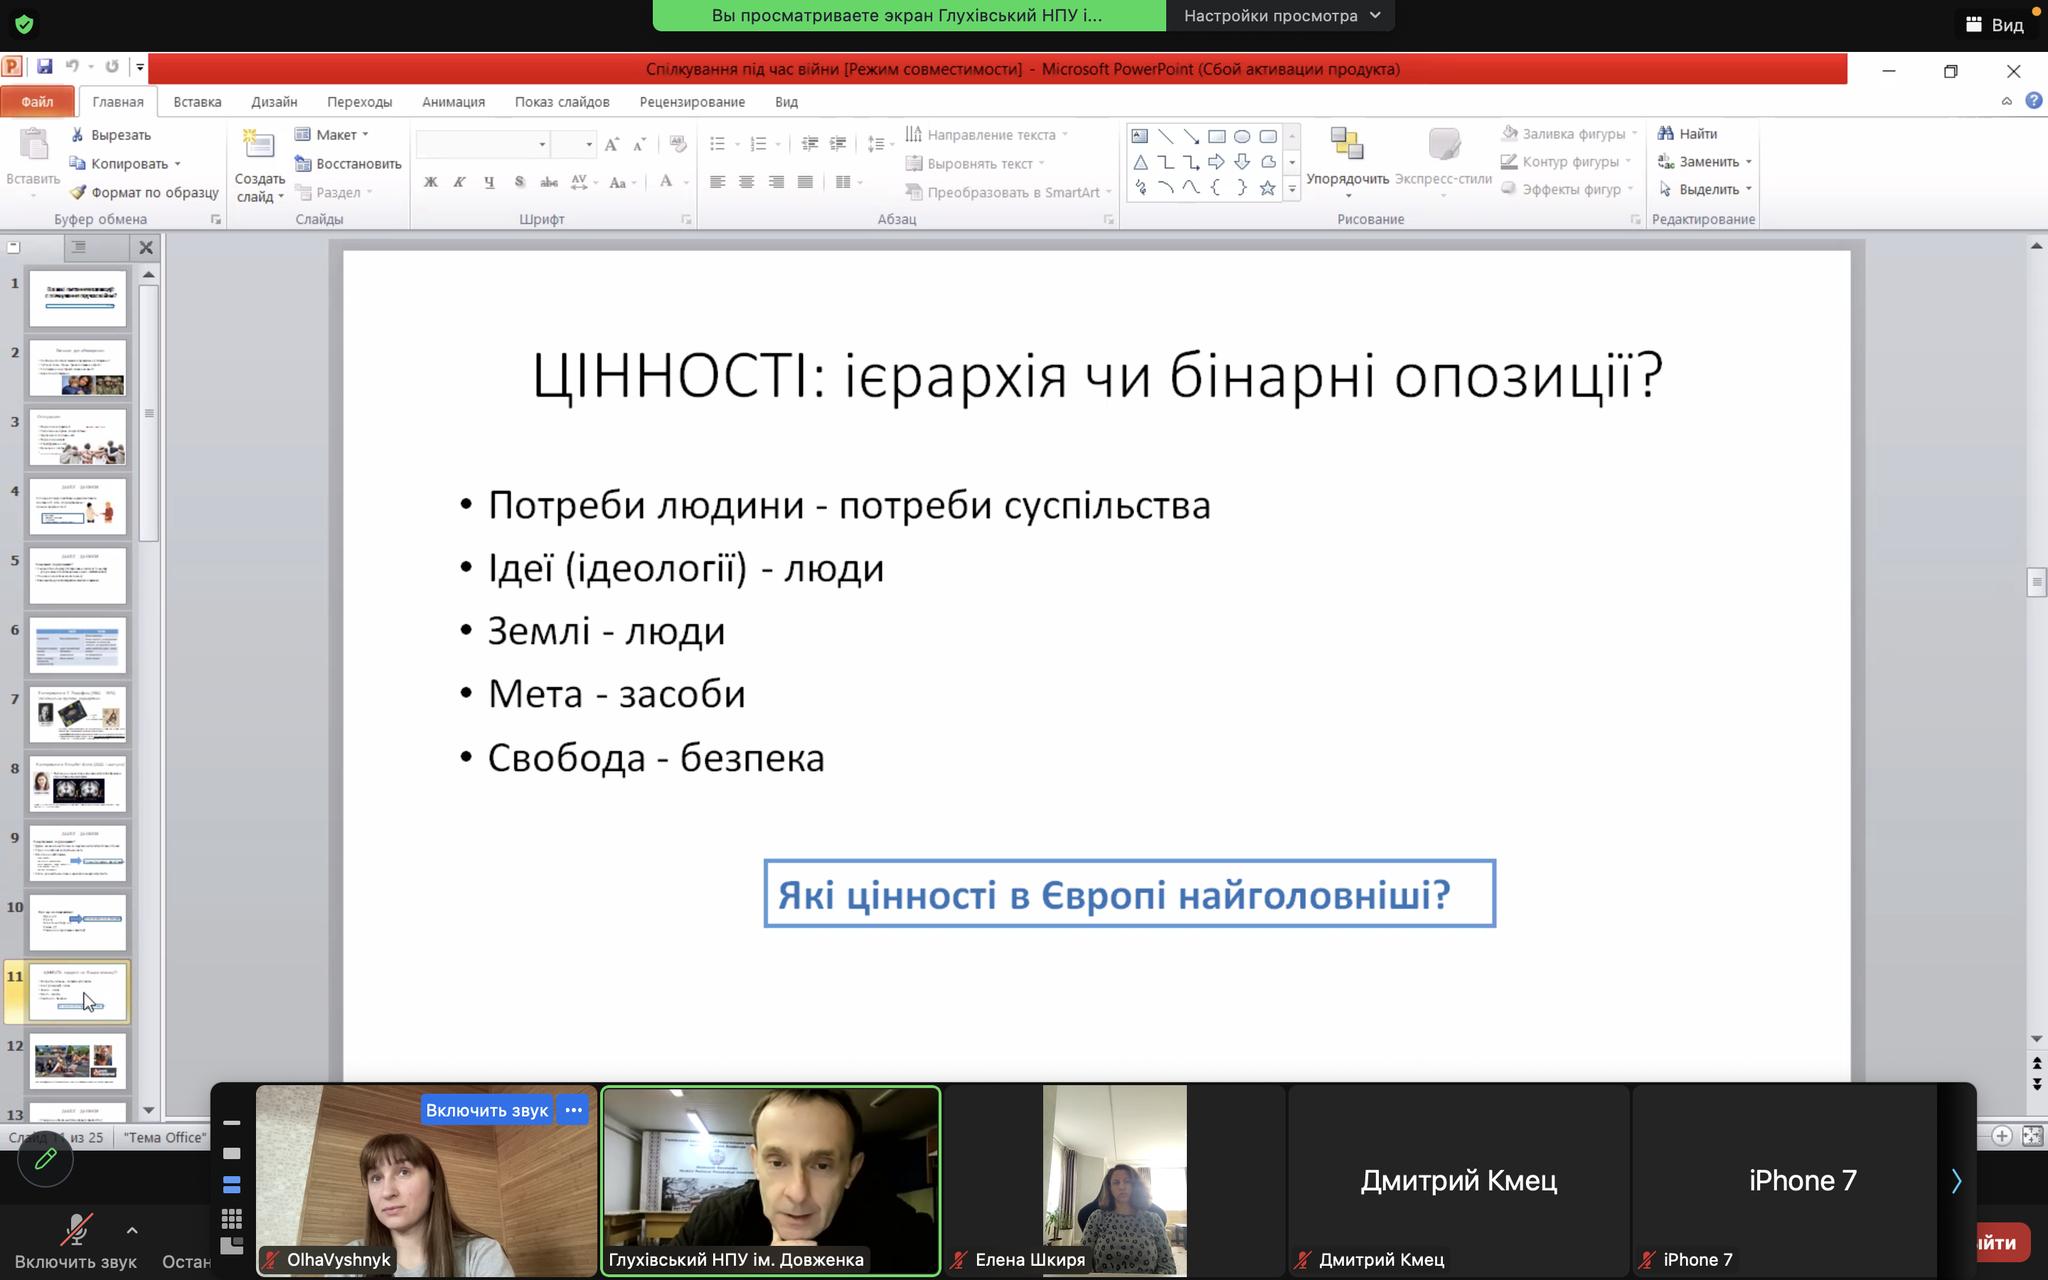Show next participants with right chevron
The image size is (2048, 1280).
coord(1956,1181)
